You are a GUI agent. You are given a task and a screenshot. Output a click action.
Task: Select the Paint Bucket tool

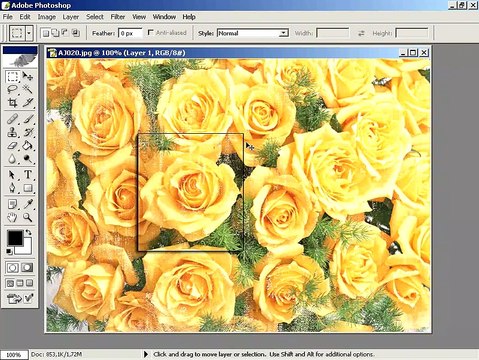28,146
